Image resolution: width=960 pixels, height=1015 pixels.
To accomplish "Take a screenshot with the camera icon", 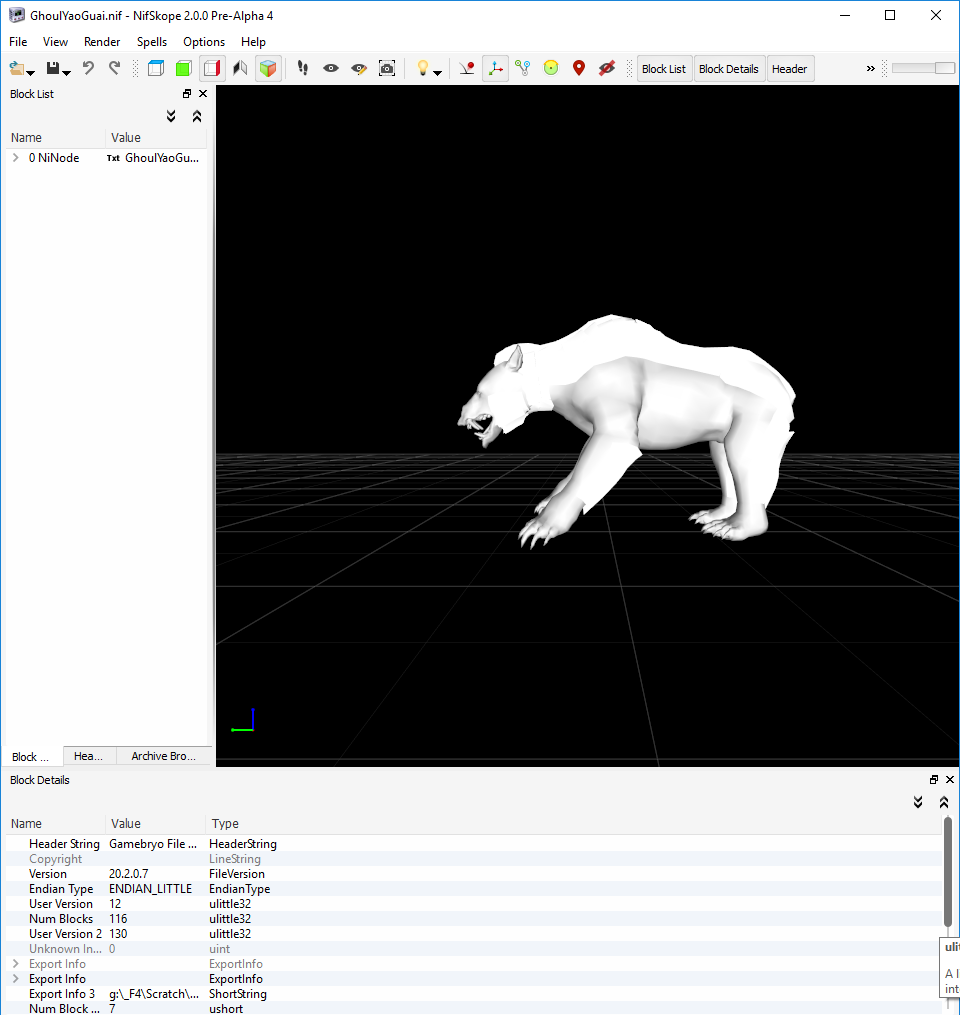I will point(387,69).
